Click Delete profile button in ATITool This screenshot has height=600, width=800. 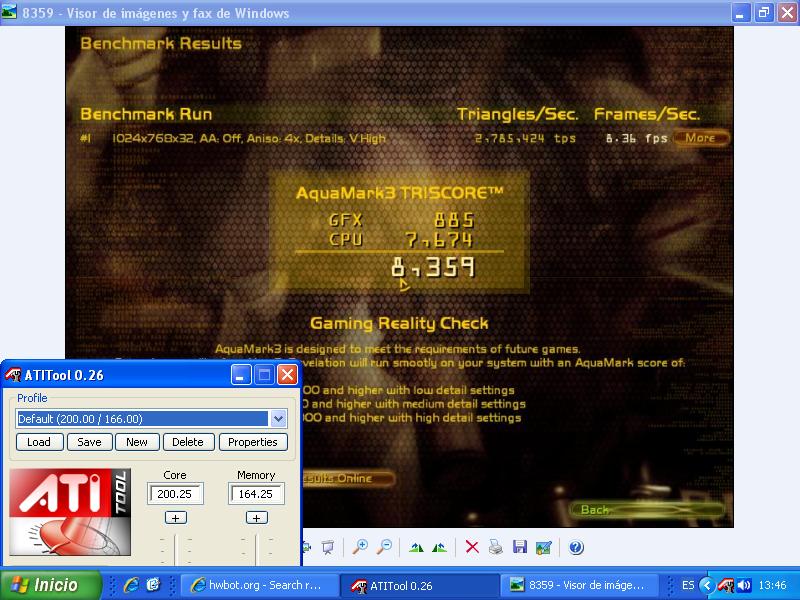[188, 442]
